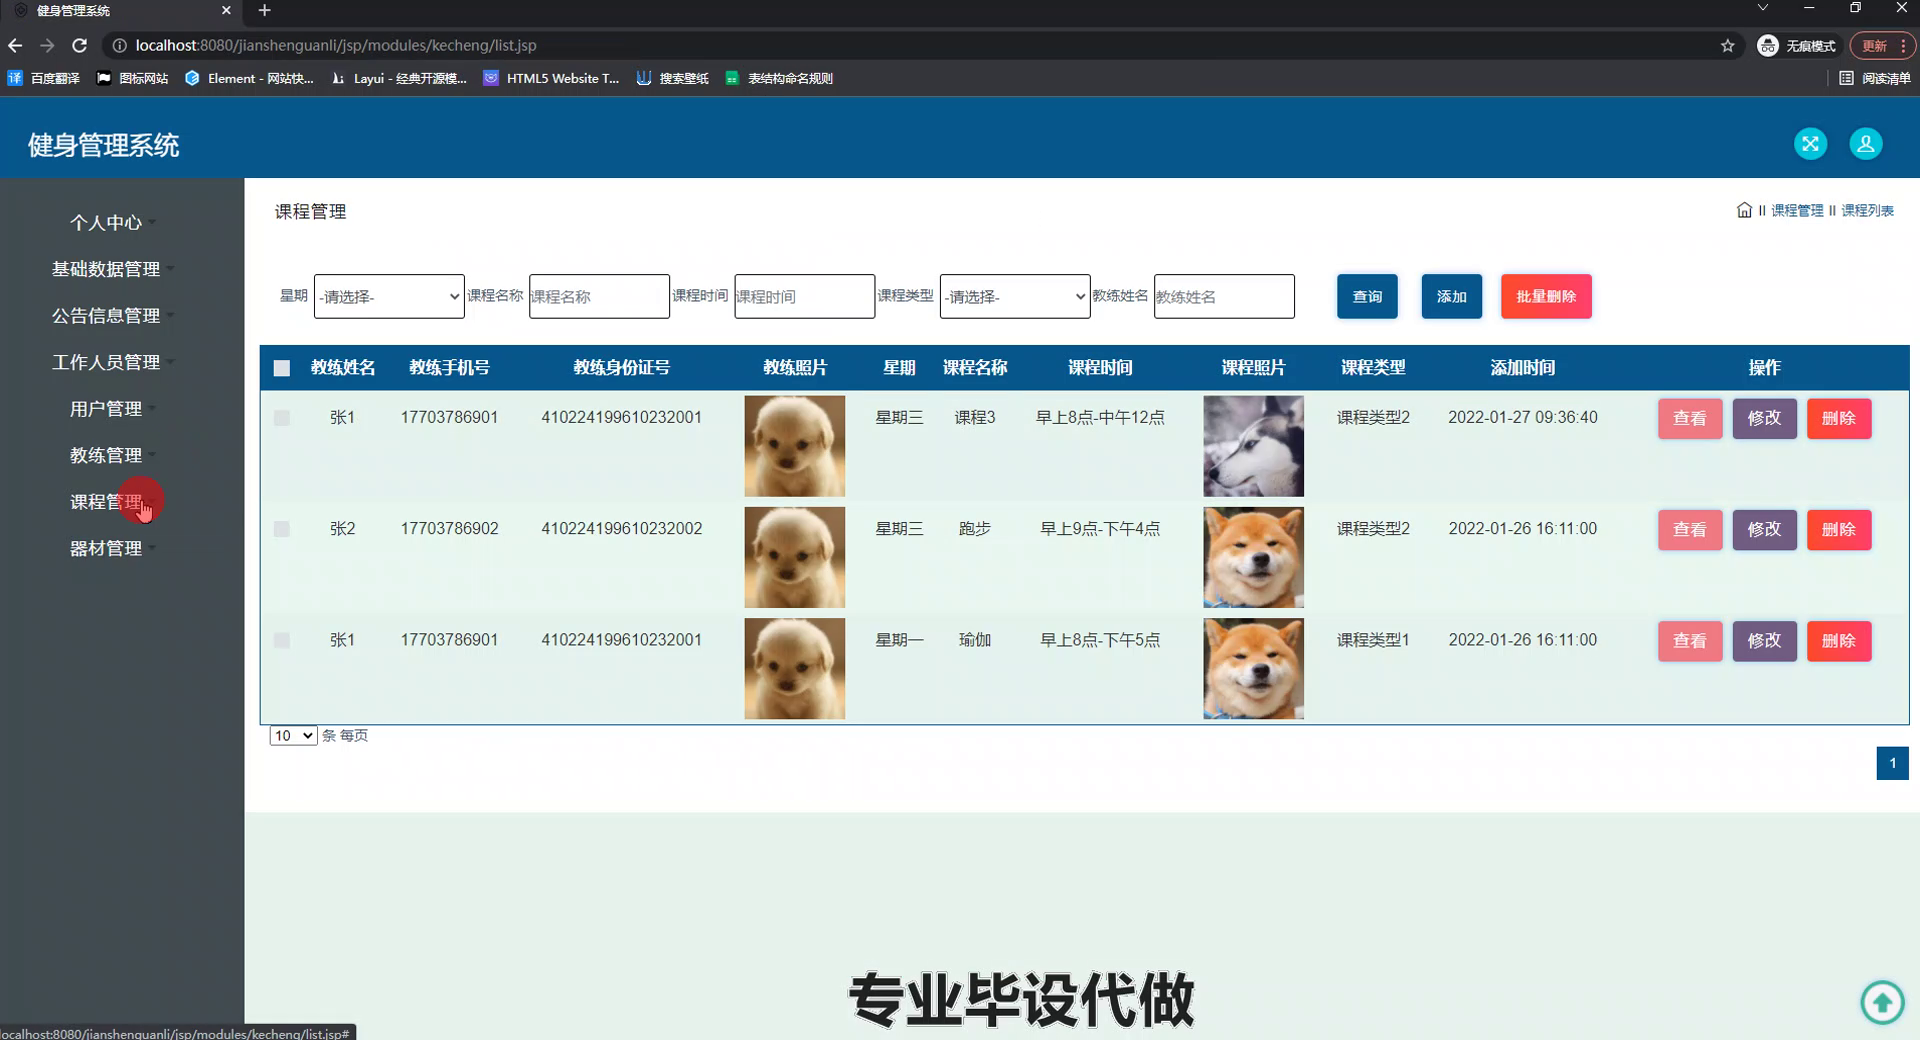Click the shiba course photo in 跑步 row
Screen dimensions: 1920x1040
coord(1253,557)
